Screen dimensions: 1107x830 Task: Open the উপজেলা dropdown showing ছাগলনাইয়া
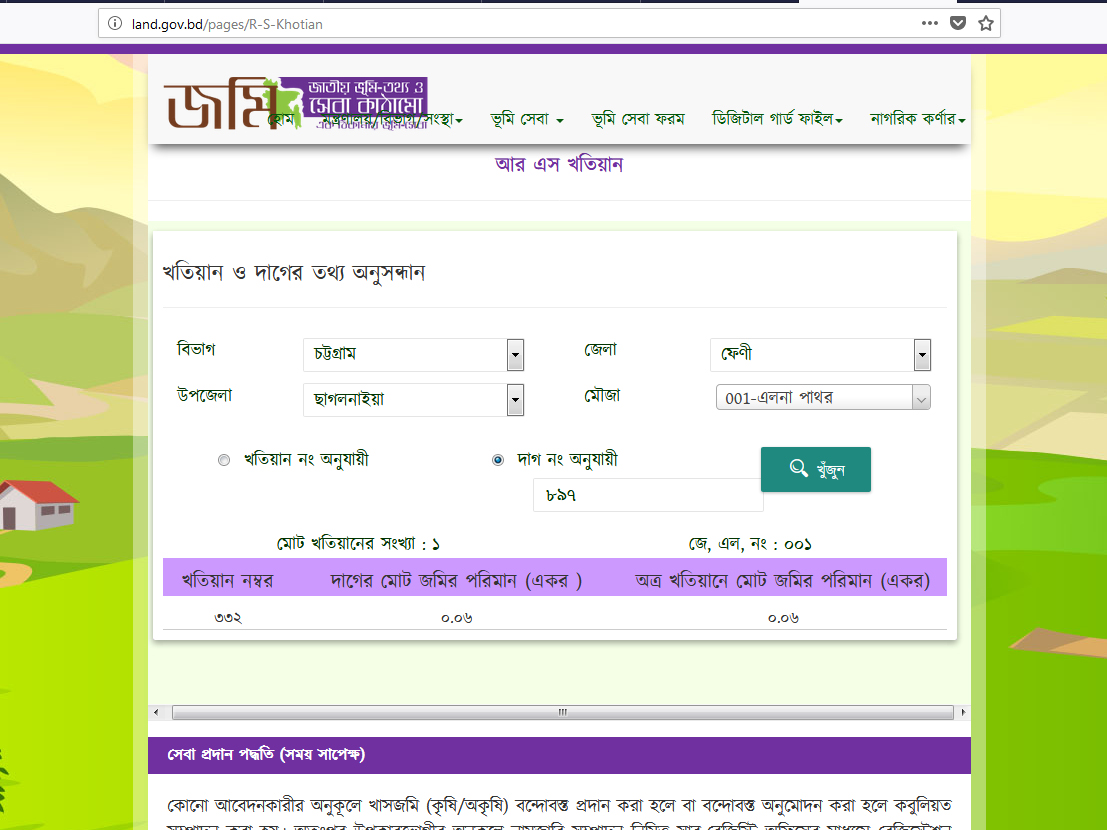click(x=414, y=399)
